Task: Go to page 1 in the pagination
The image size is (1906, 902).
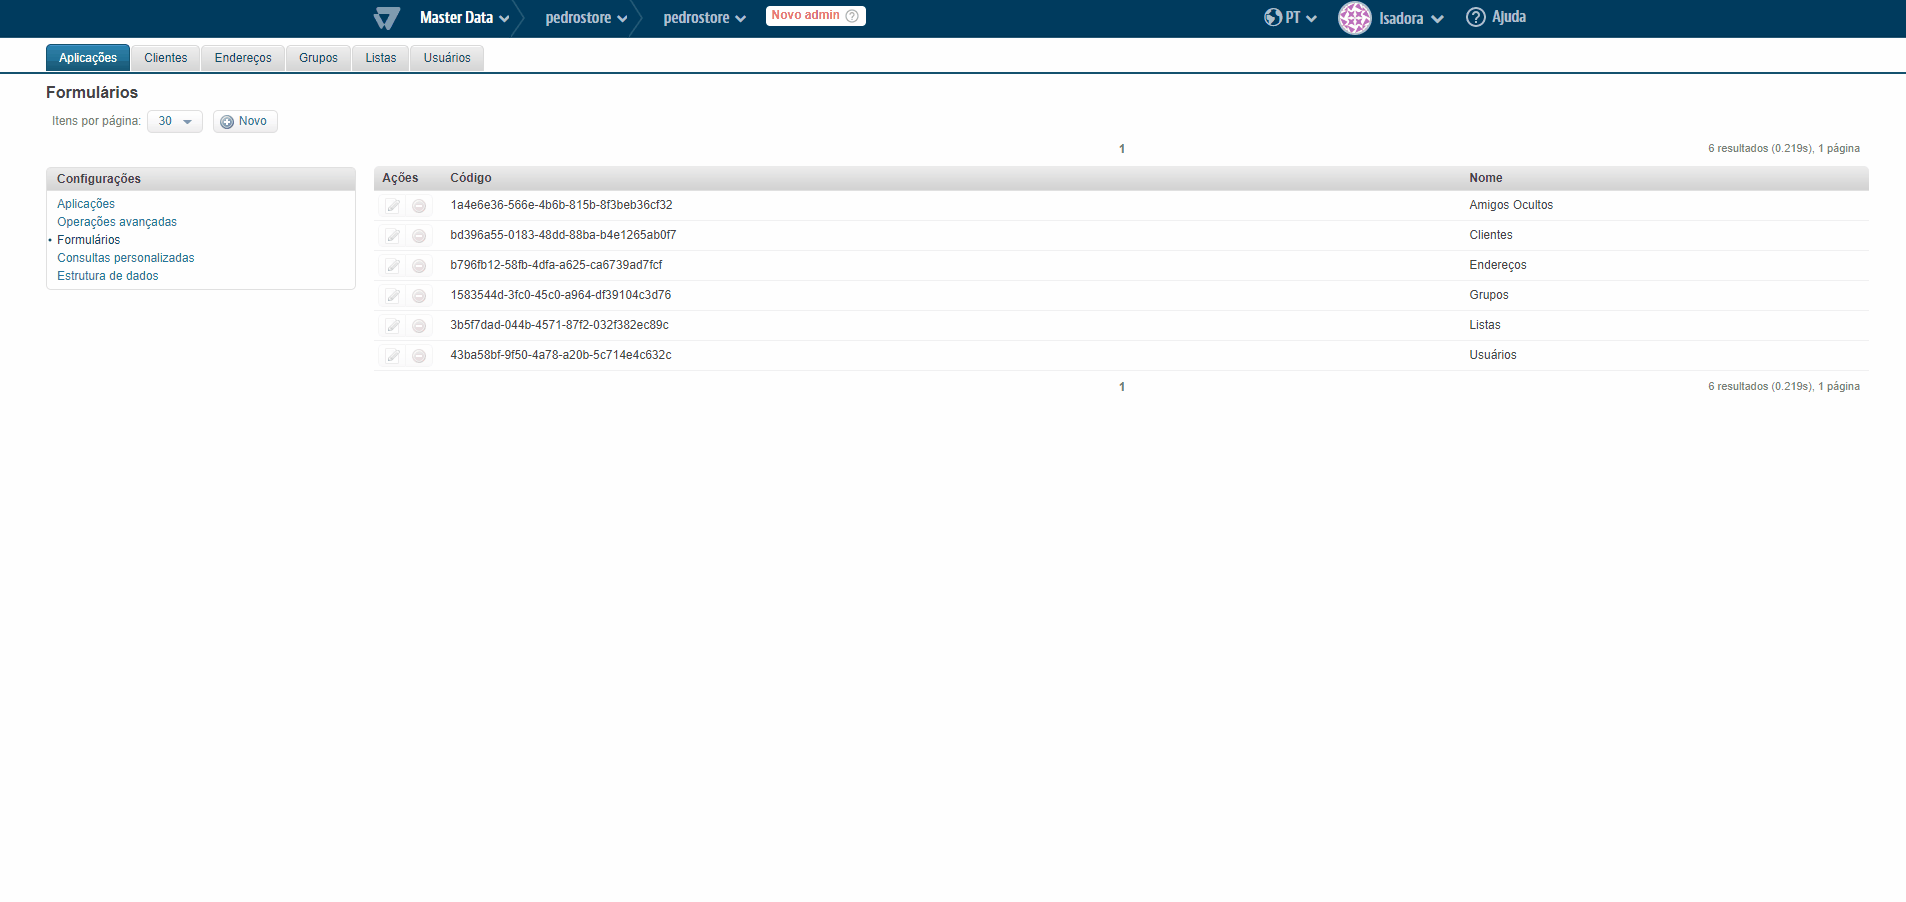Action: pyautogui.click(x=1121, y=149)
